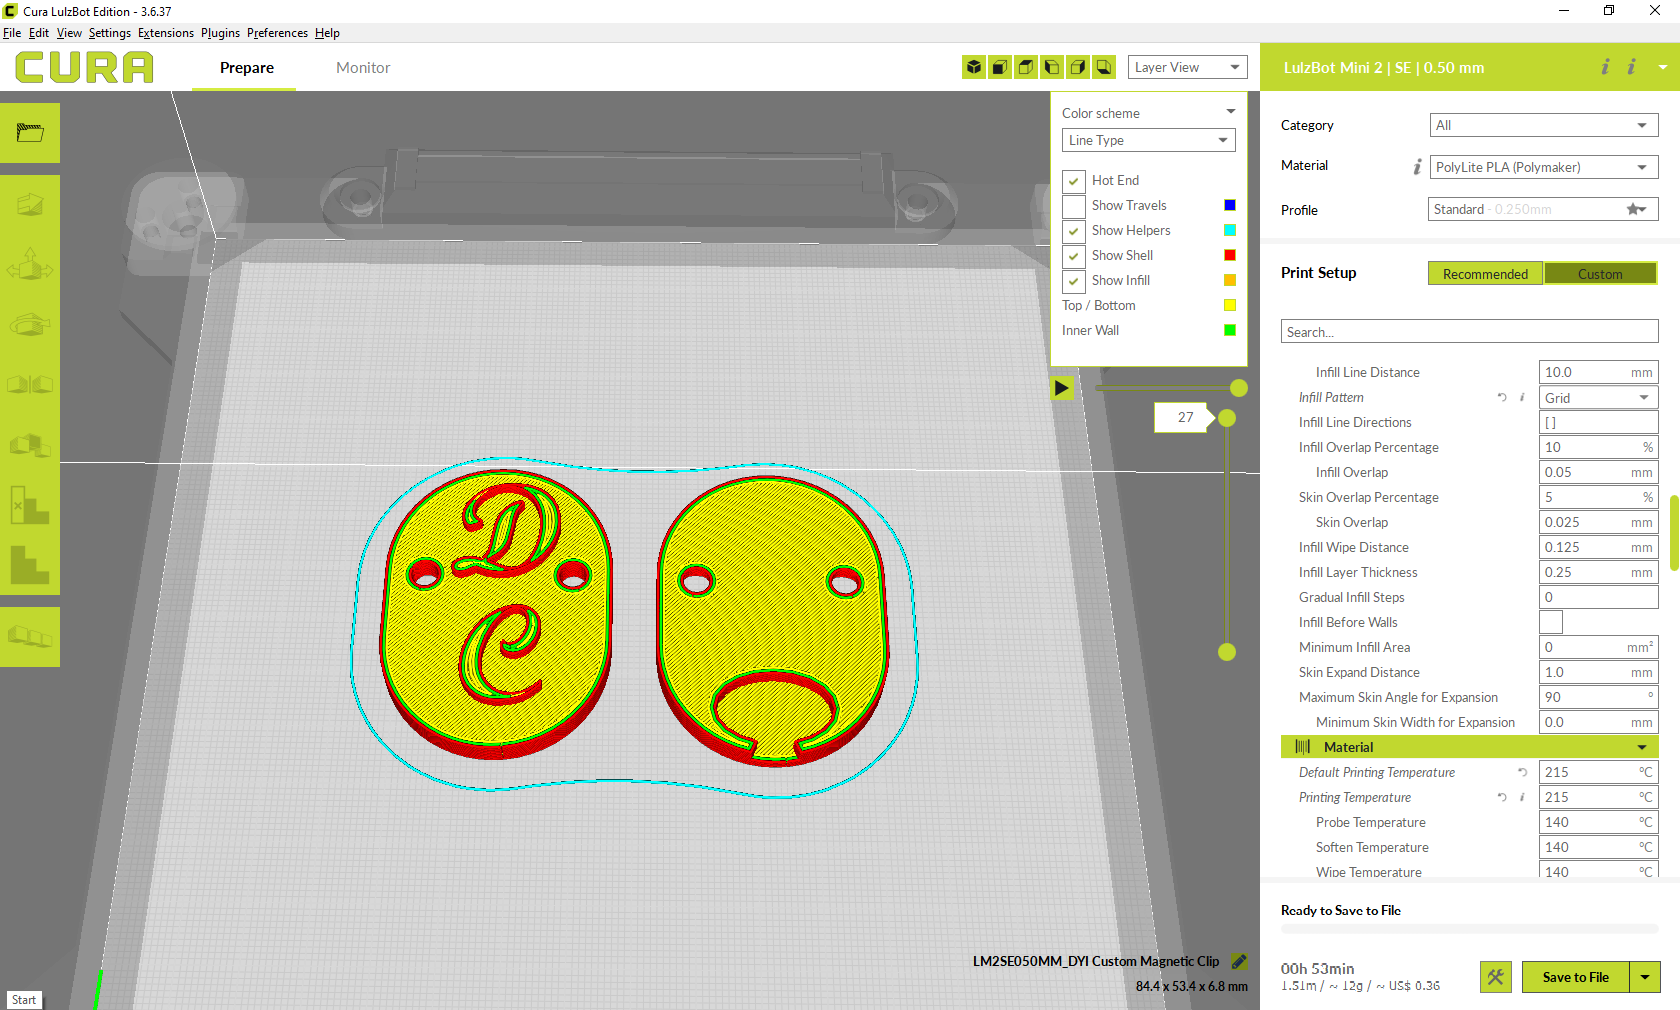Enable Show Travels
The width and height of the screenshot is (1680, 1010).
tap(1073, 205)
